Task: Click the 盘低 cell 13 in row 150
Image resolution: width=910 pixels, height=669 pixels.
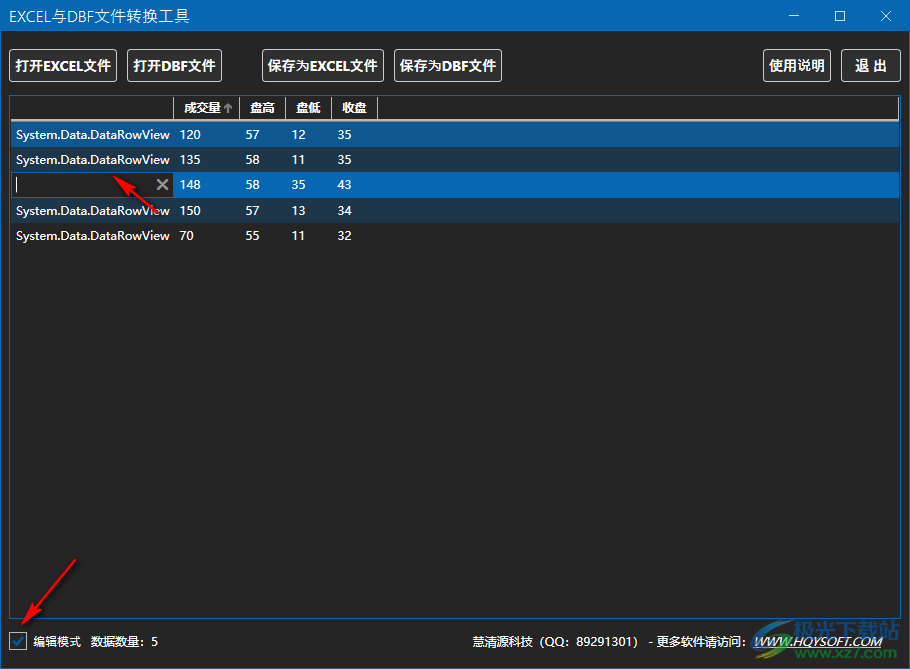Action: [298, 211]
